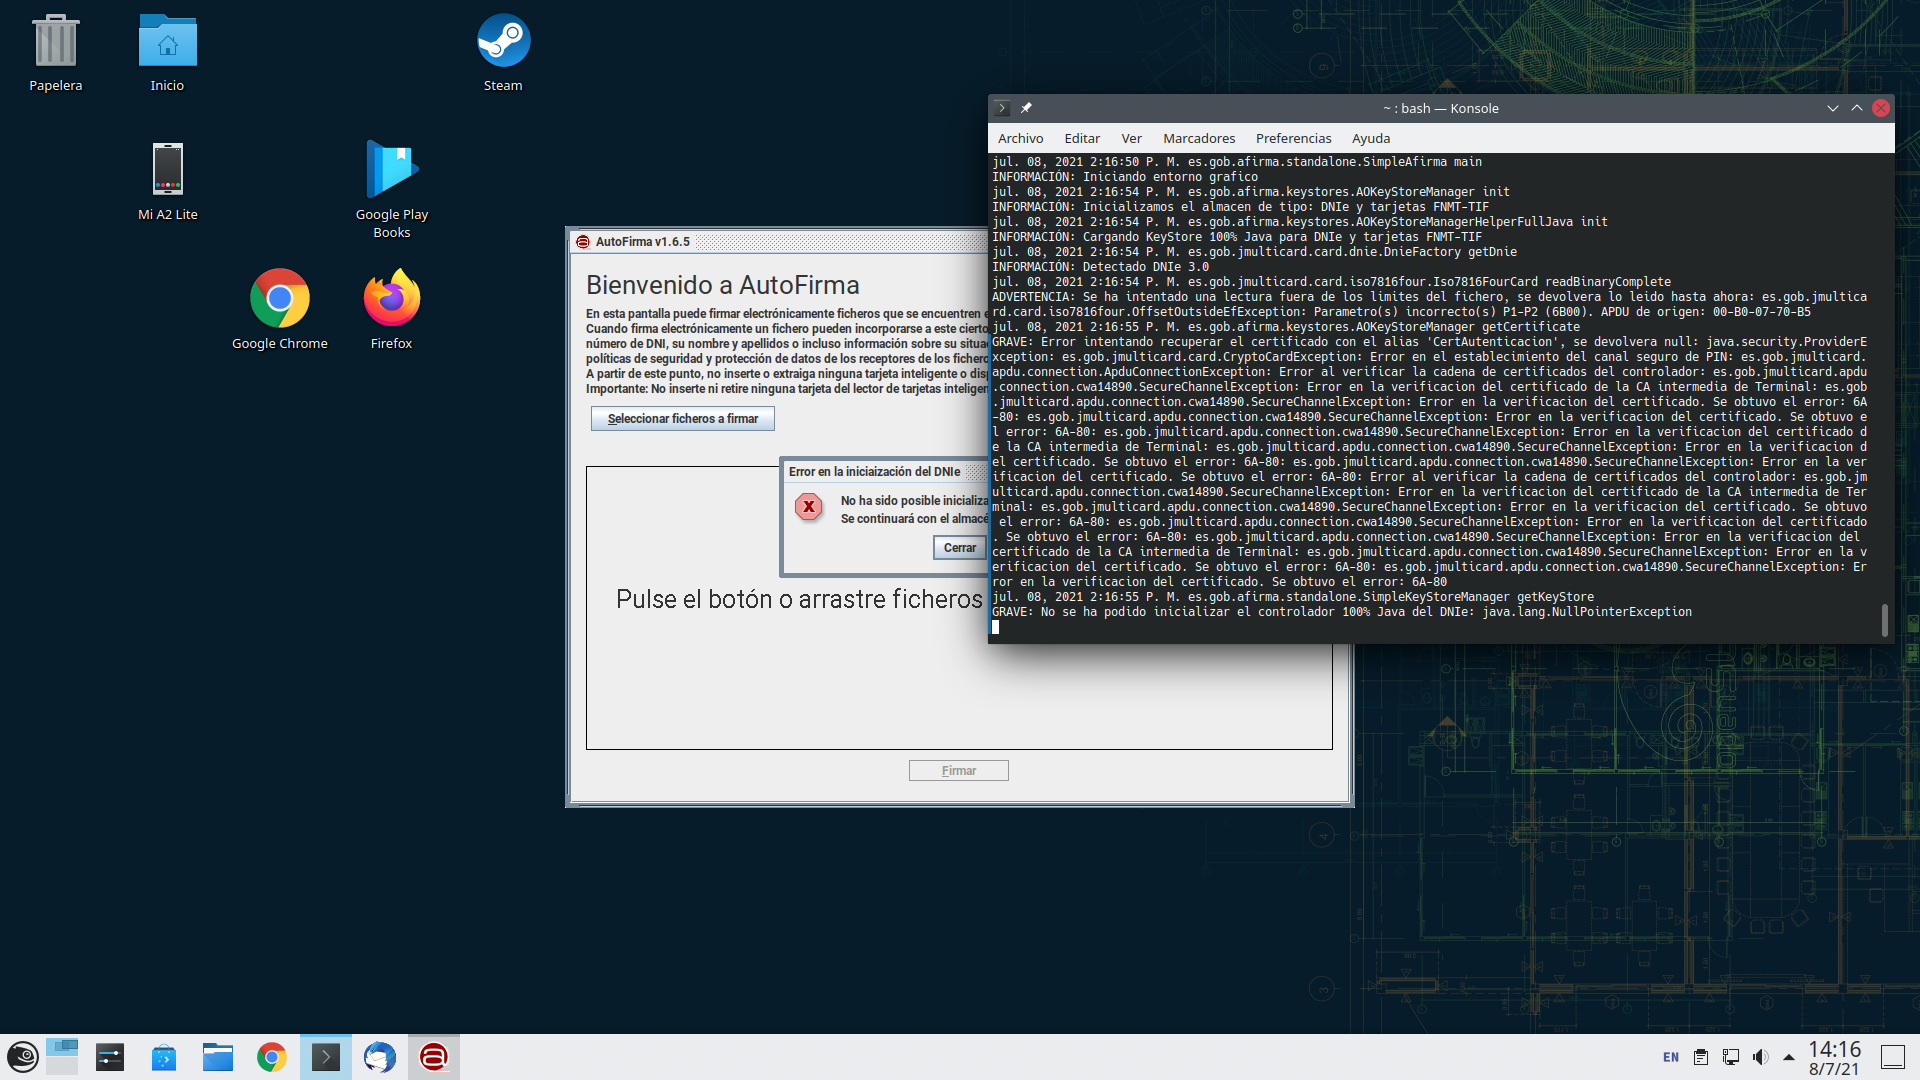Open Thunderbird from the taskbar

pyautogui.click(x=379, y=1057)
